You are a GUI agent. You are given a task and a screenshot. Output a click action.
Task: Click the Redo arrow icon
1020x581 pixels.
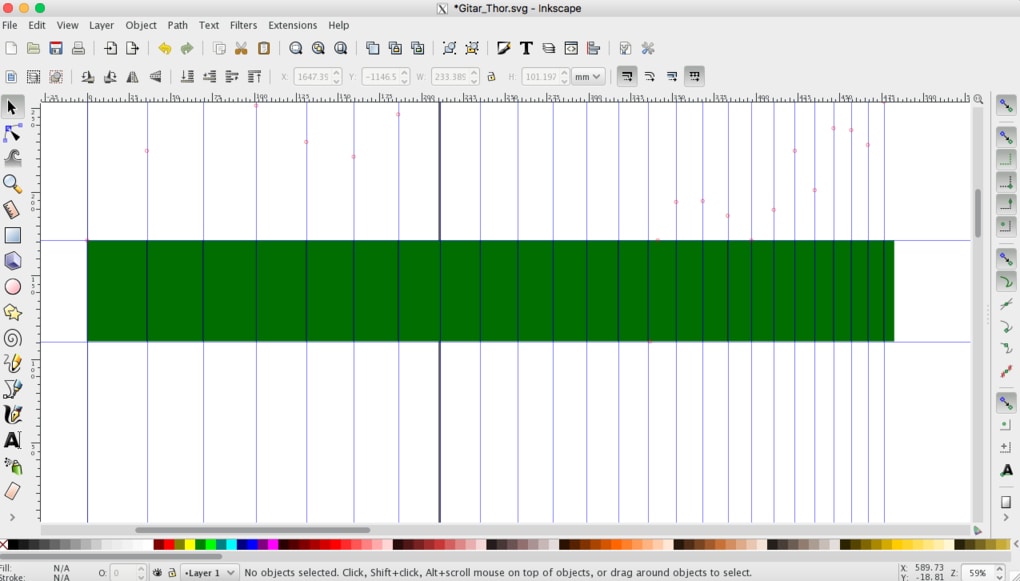[187, 48]
